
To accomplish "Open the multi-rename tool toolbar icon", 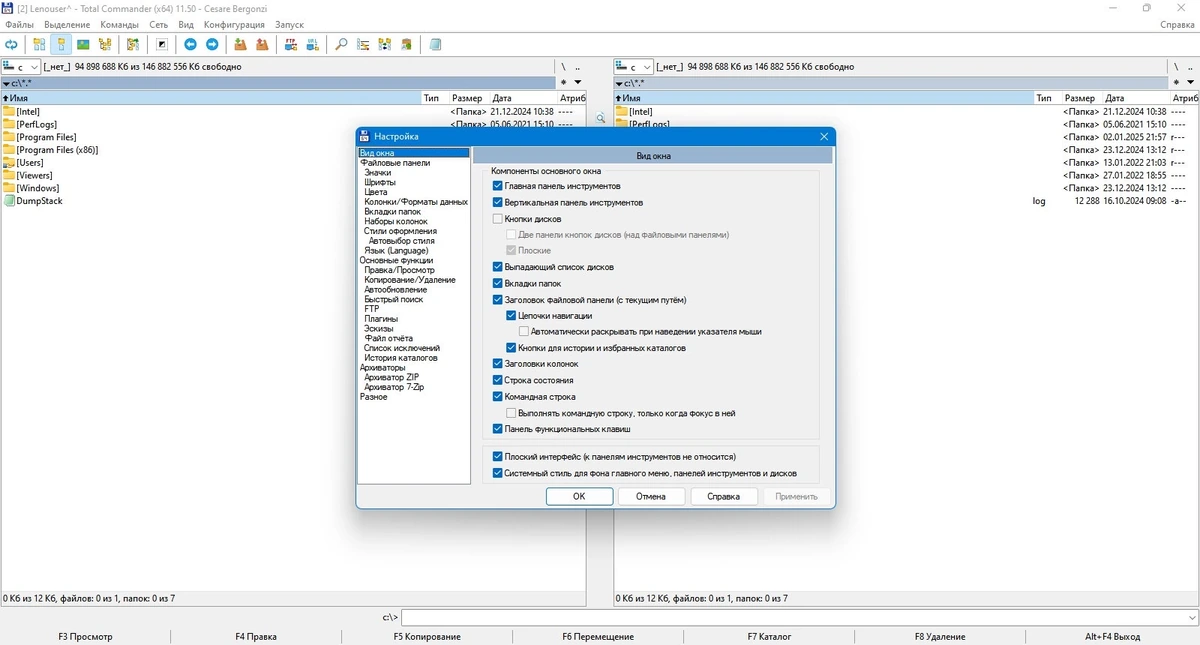I will point(363,44).
